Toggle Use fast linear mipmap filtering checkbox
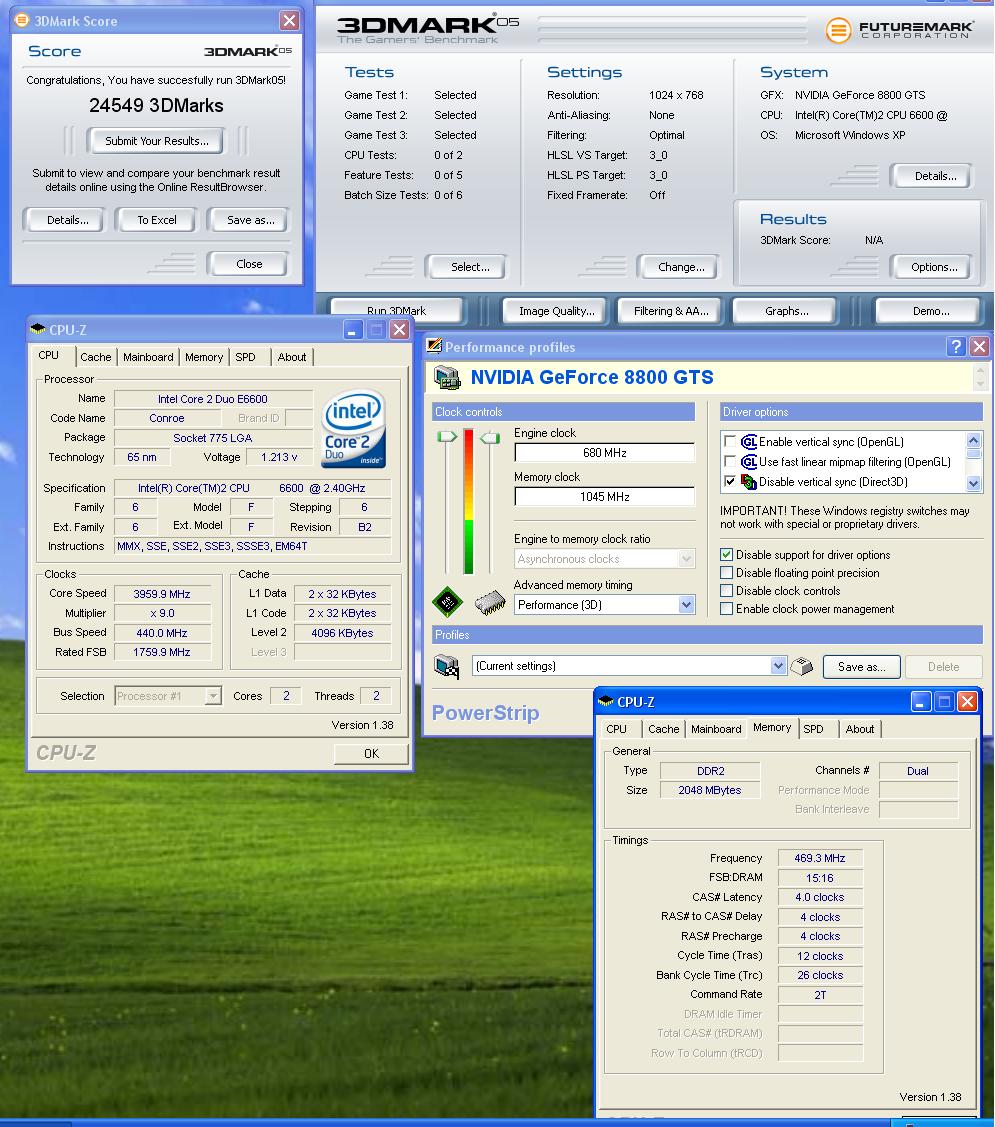The image size is (995, 1127). (x=730, y=461)
